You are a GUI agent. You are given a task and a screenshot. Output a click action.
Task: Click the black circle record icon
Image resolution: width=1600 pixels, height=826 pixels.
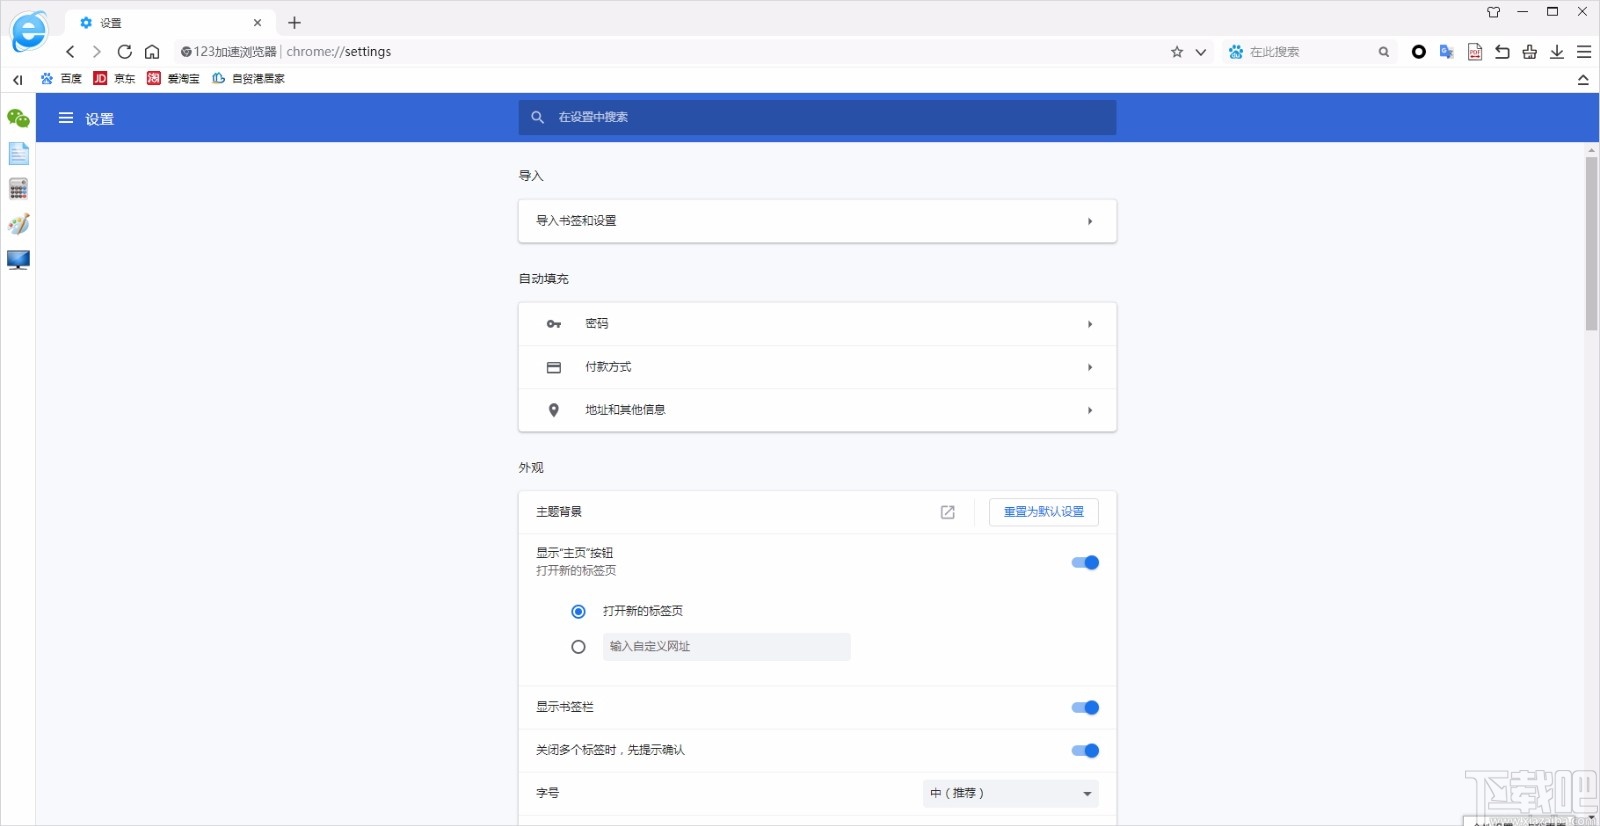pos(1418,52)
